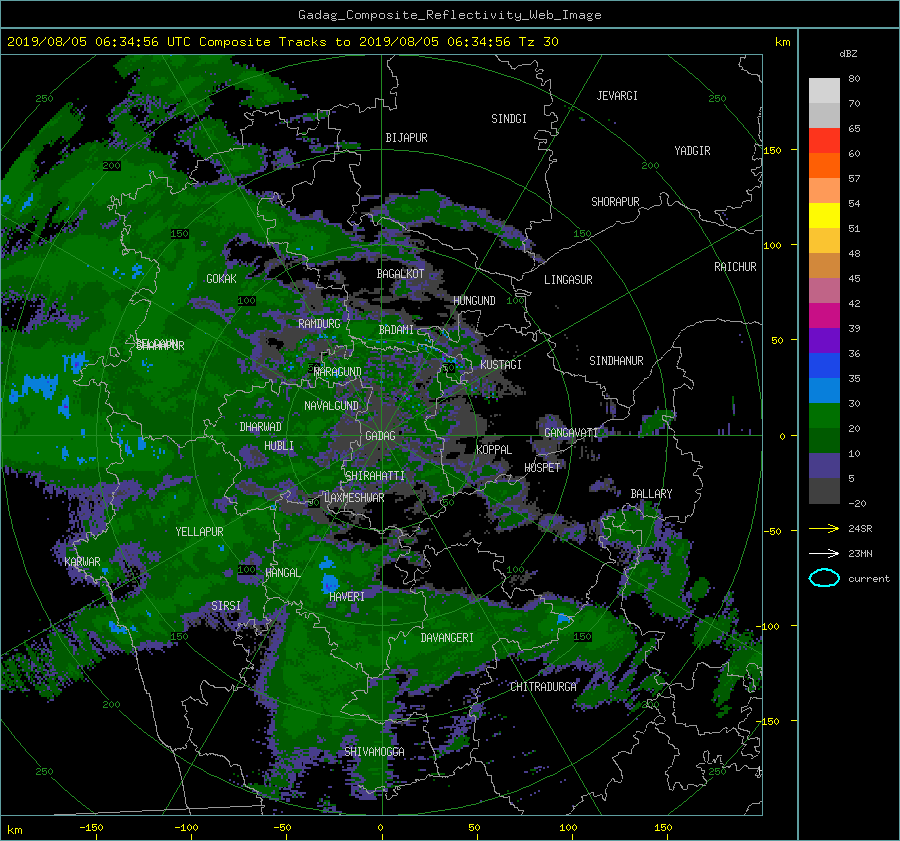
Task: Click the GADAG radar center label
Action: click(x=380, y=436)
